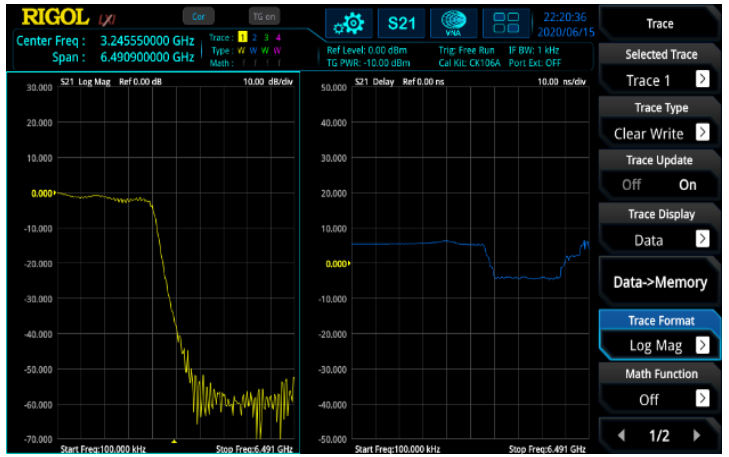The width and height of the screenshot is (729, 457).
Task: Edit the Span value 6.490900000 GHz
Action: 147,57
